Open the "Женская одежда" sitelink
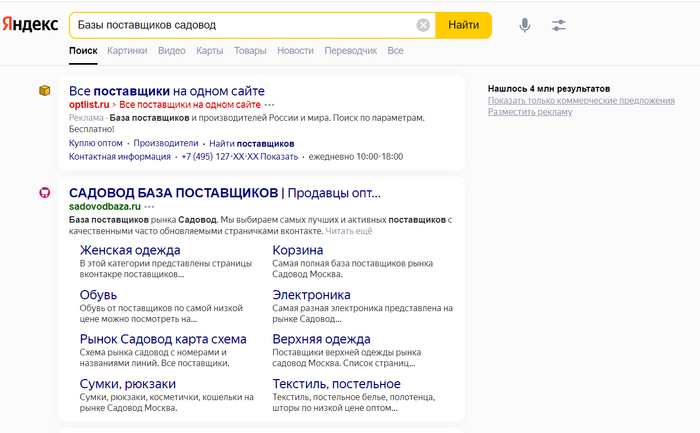This screenshot has height=433, width=700. click(x=130, y=250)
